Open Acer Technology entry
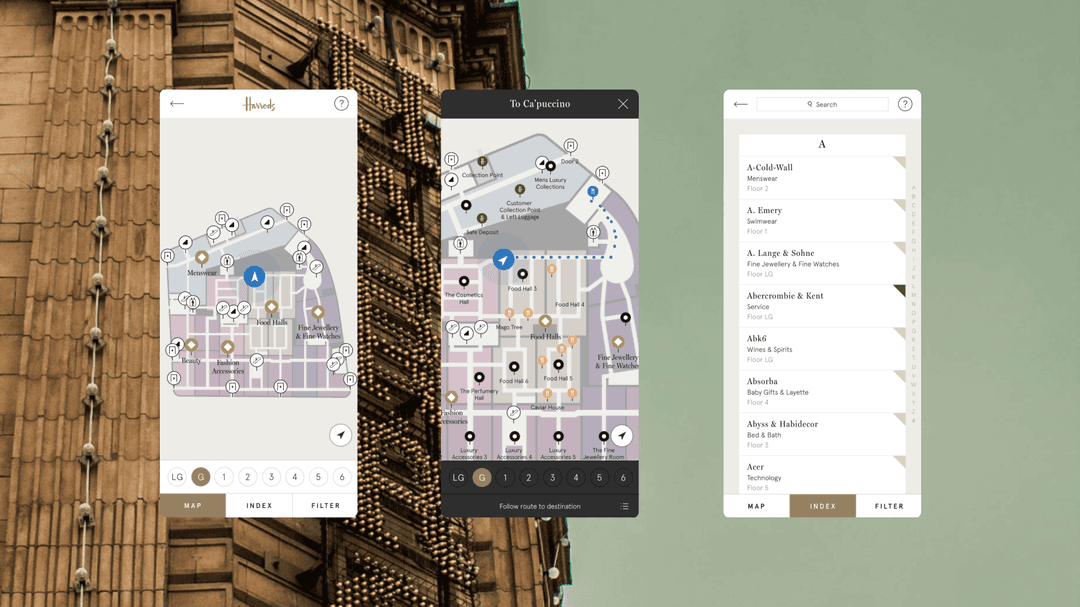Screen dimensions: 1080x607 pyautogui.click(x=822, y=475)
